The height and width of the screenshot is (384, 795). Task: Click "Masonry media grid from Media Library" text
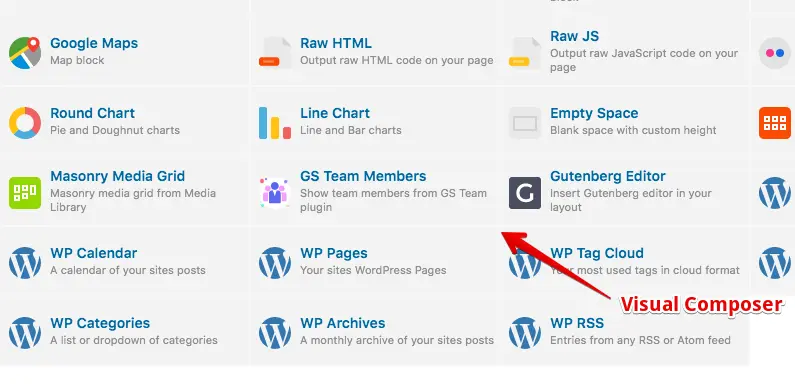click(132, 200)
